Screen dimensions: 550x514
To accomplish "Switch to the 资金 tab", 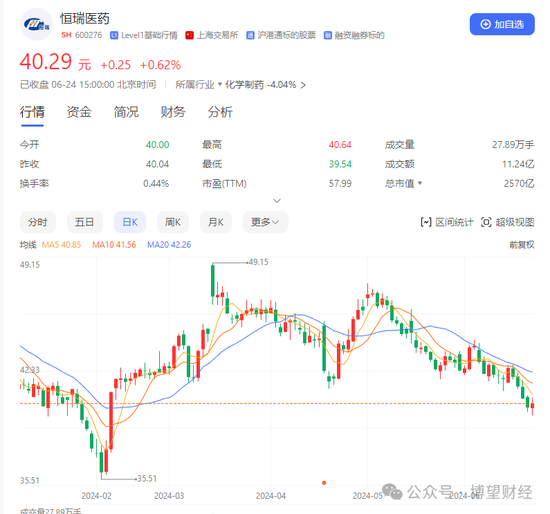I will (x=79, y=112).
